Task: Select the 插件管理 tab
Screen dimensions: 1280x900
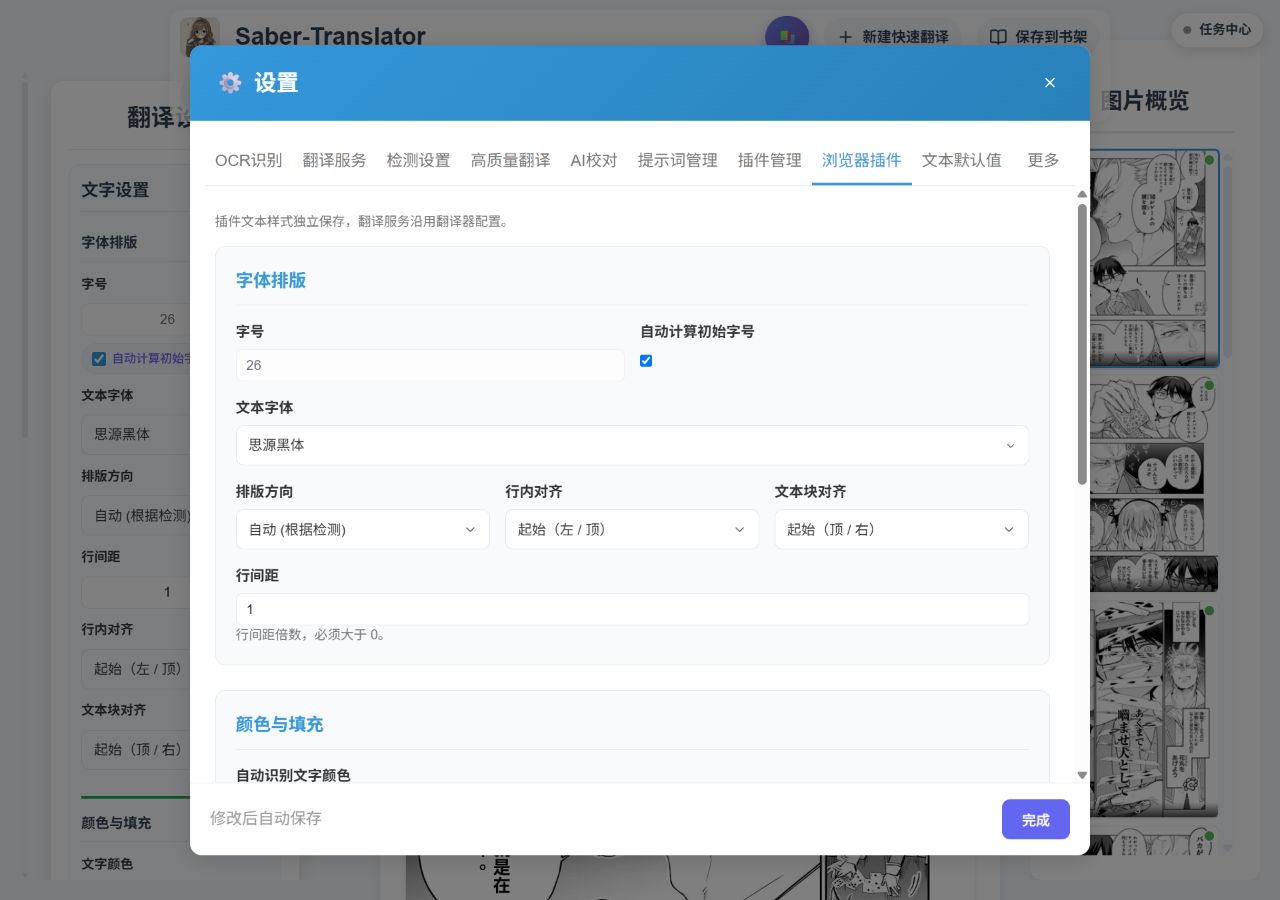Action: [x=770, y=160]
